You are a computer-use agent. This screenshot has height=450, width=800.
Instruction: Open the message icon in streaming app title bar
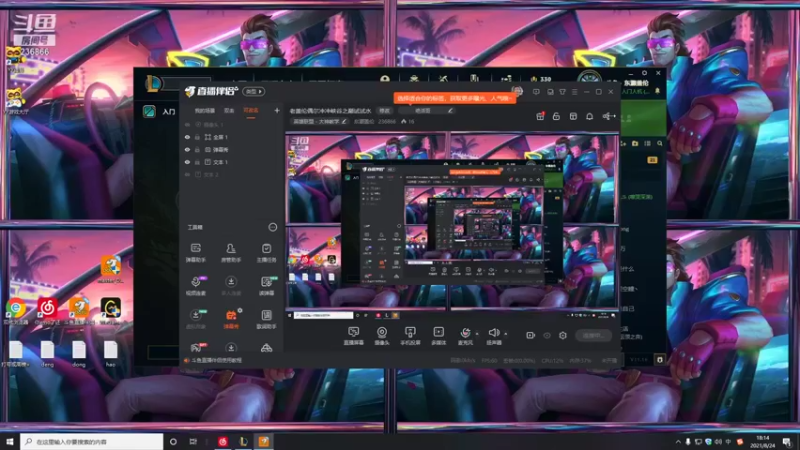tap(536, 92)
